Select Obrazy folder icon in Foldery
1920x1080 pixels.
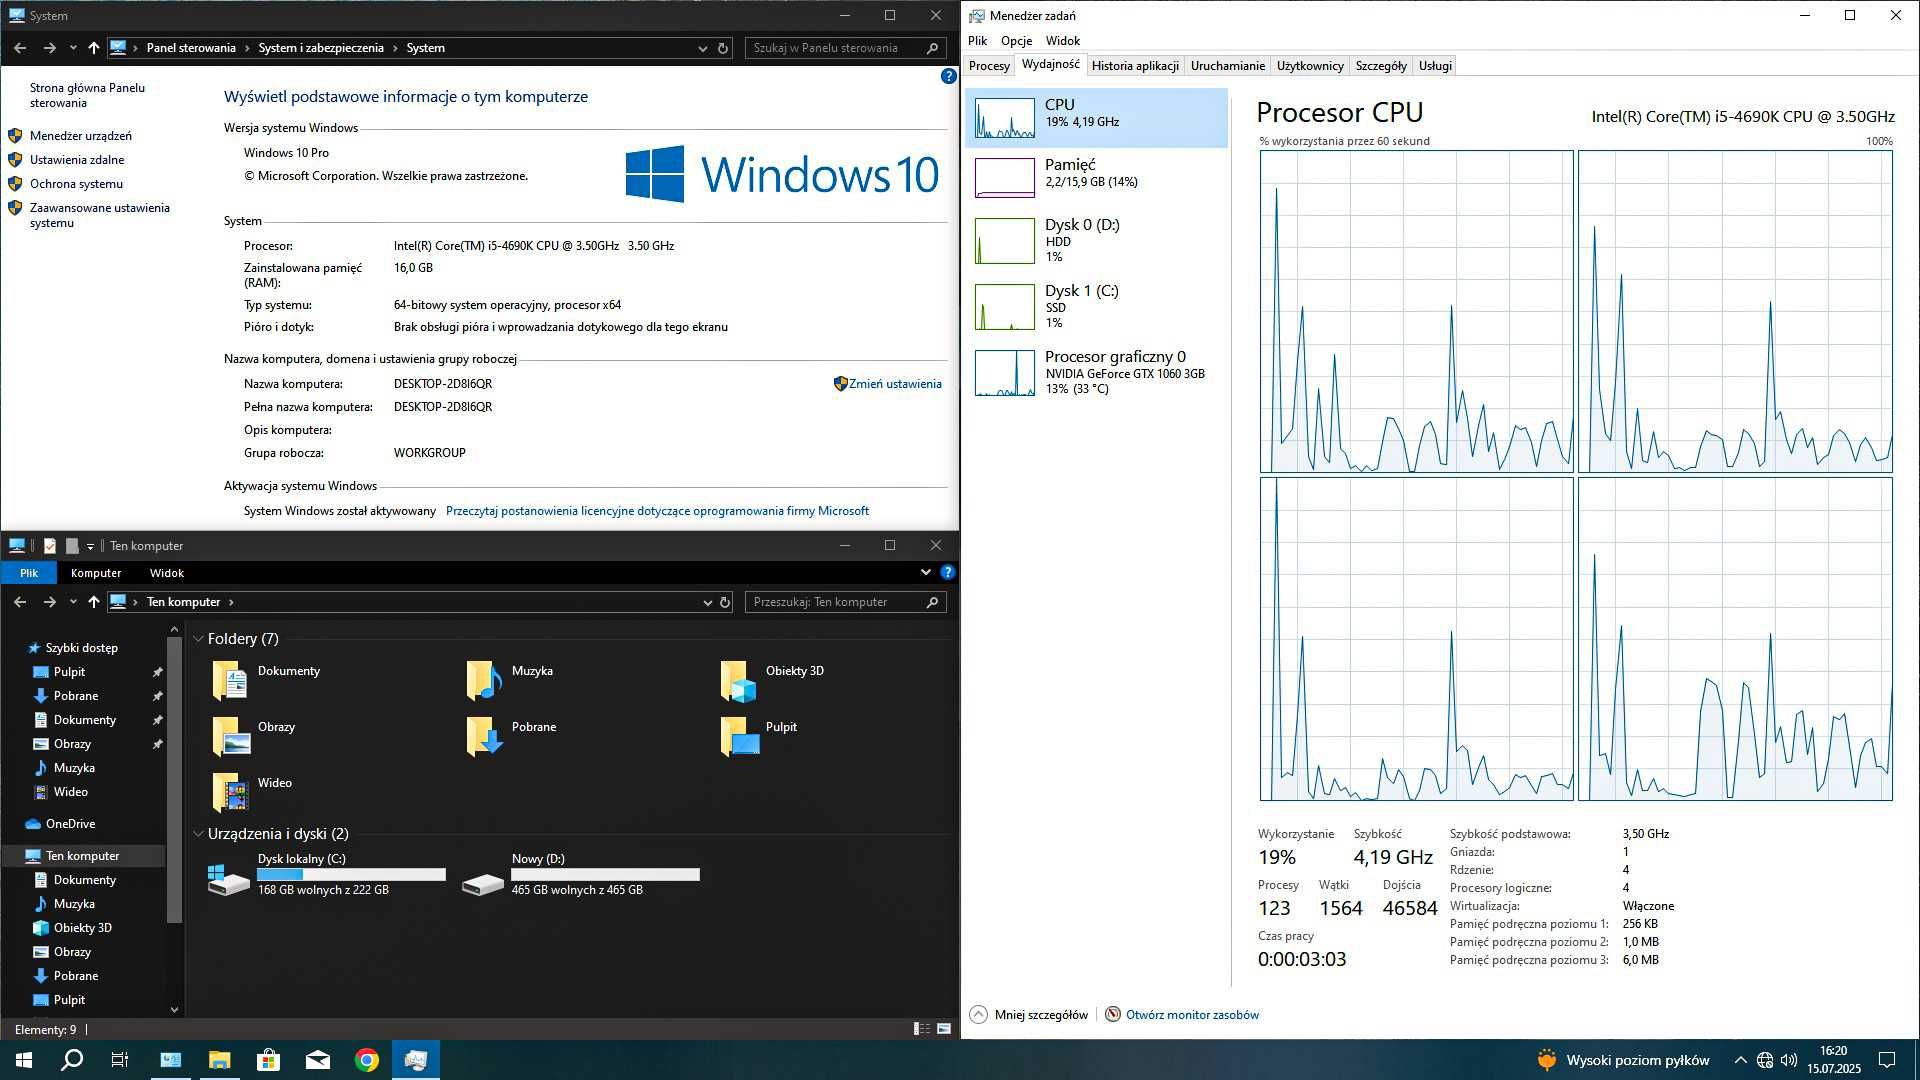[230, 737]
